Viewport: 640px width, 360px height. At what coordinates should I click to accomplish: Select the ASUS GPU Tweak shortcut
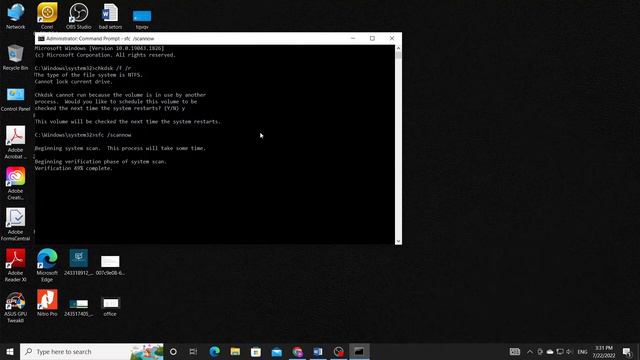[16, 307]
